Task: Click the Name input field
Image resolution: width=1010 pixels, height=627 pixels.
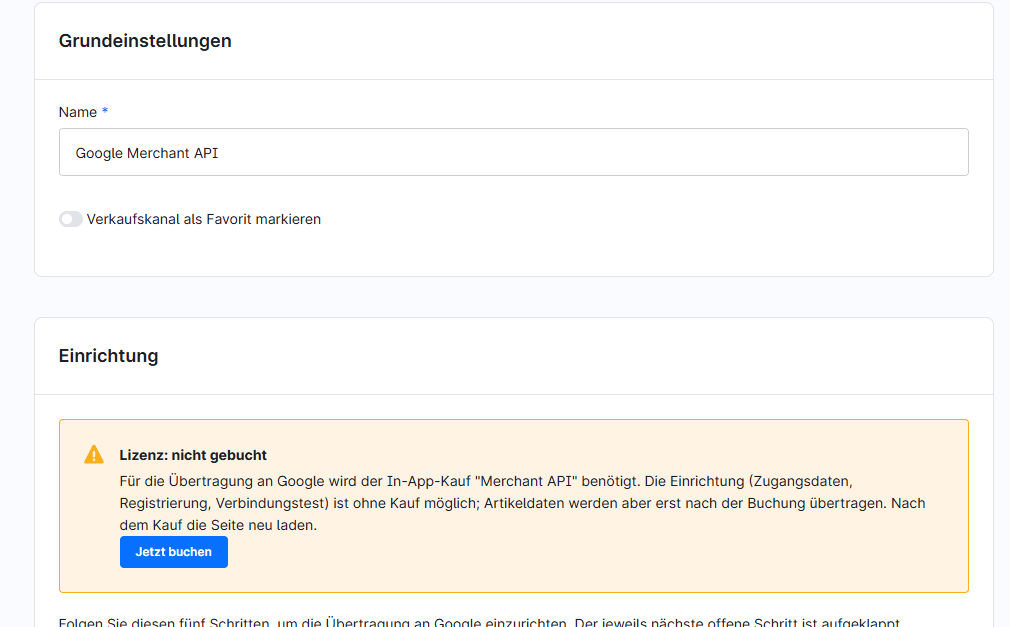Action: coord(513,152)
